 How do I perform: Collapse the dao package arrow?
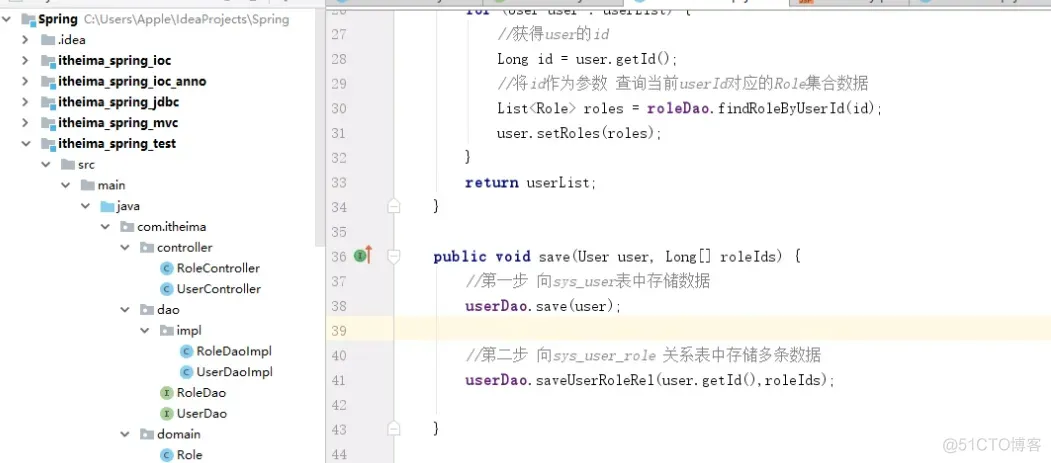pyautogui.click(x=125, y=310)
